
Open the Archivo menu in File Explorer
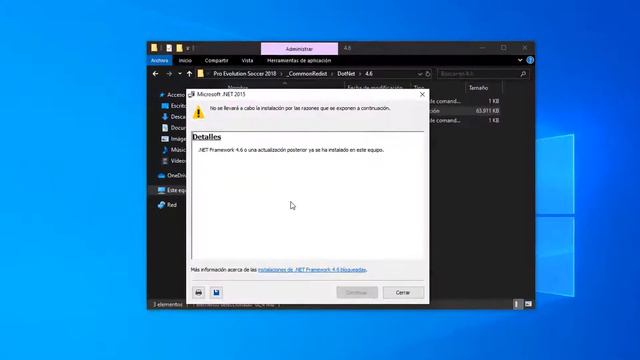click(x=160, y=60)
